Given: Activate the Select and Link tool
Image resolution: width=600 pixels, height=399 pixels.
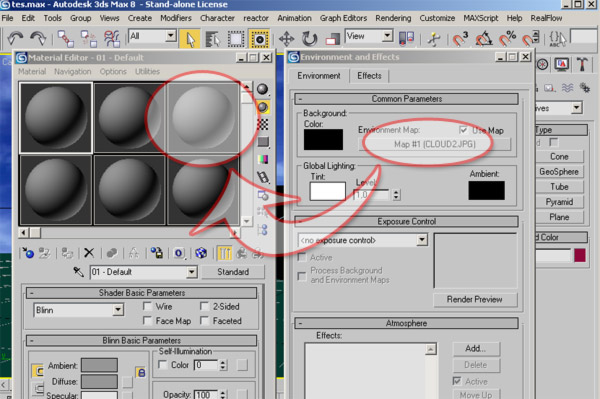Looking at the screenshot, I should (65, 38).
